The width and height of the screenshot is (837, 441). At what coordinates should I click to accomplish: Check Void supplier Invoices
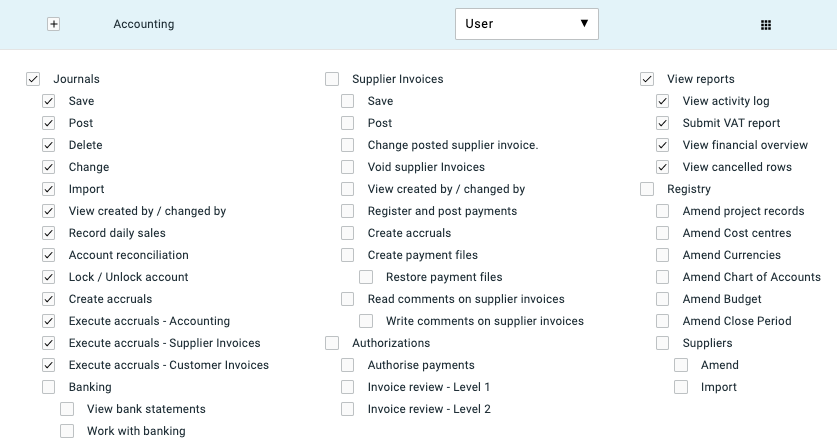348,167
